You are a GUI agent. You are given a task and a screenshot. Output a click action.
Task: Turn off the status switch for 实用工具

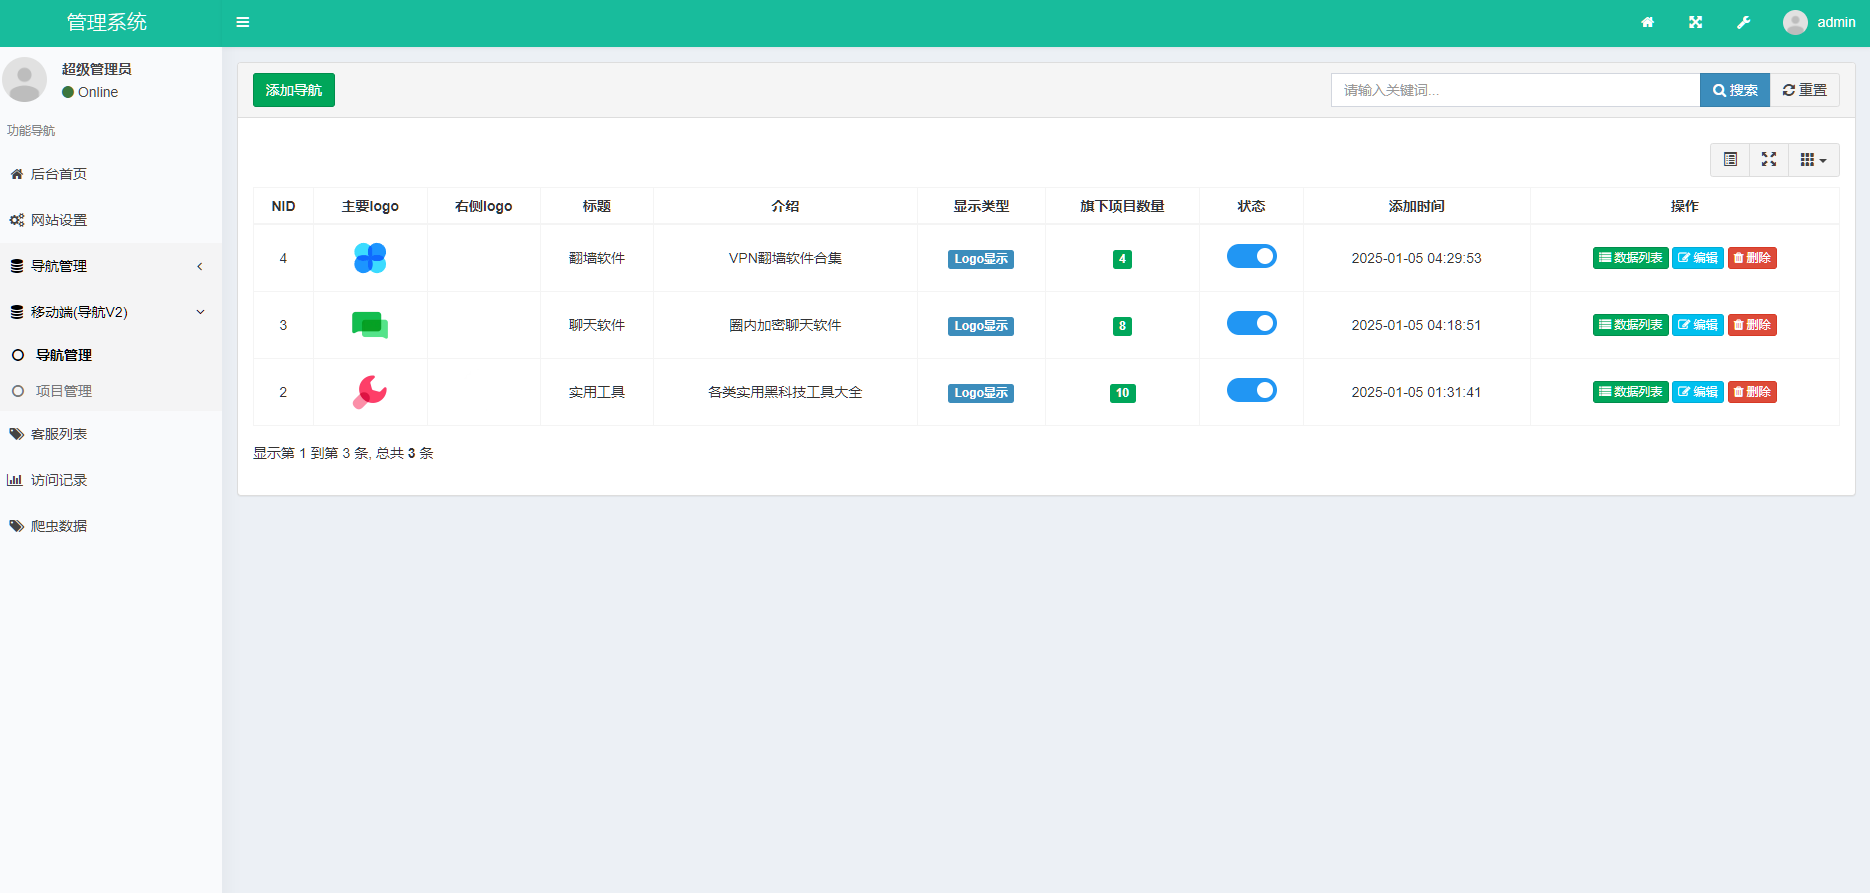pos(1251,391)
